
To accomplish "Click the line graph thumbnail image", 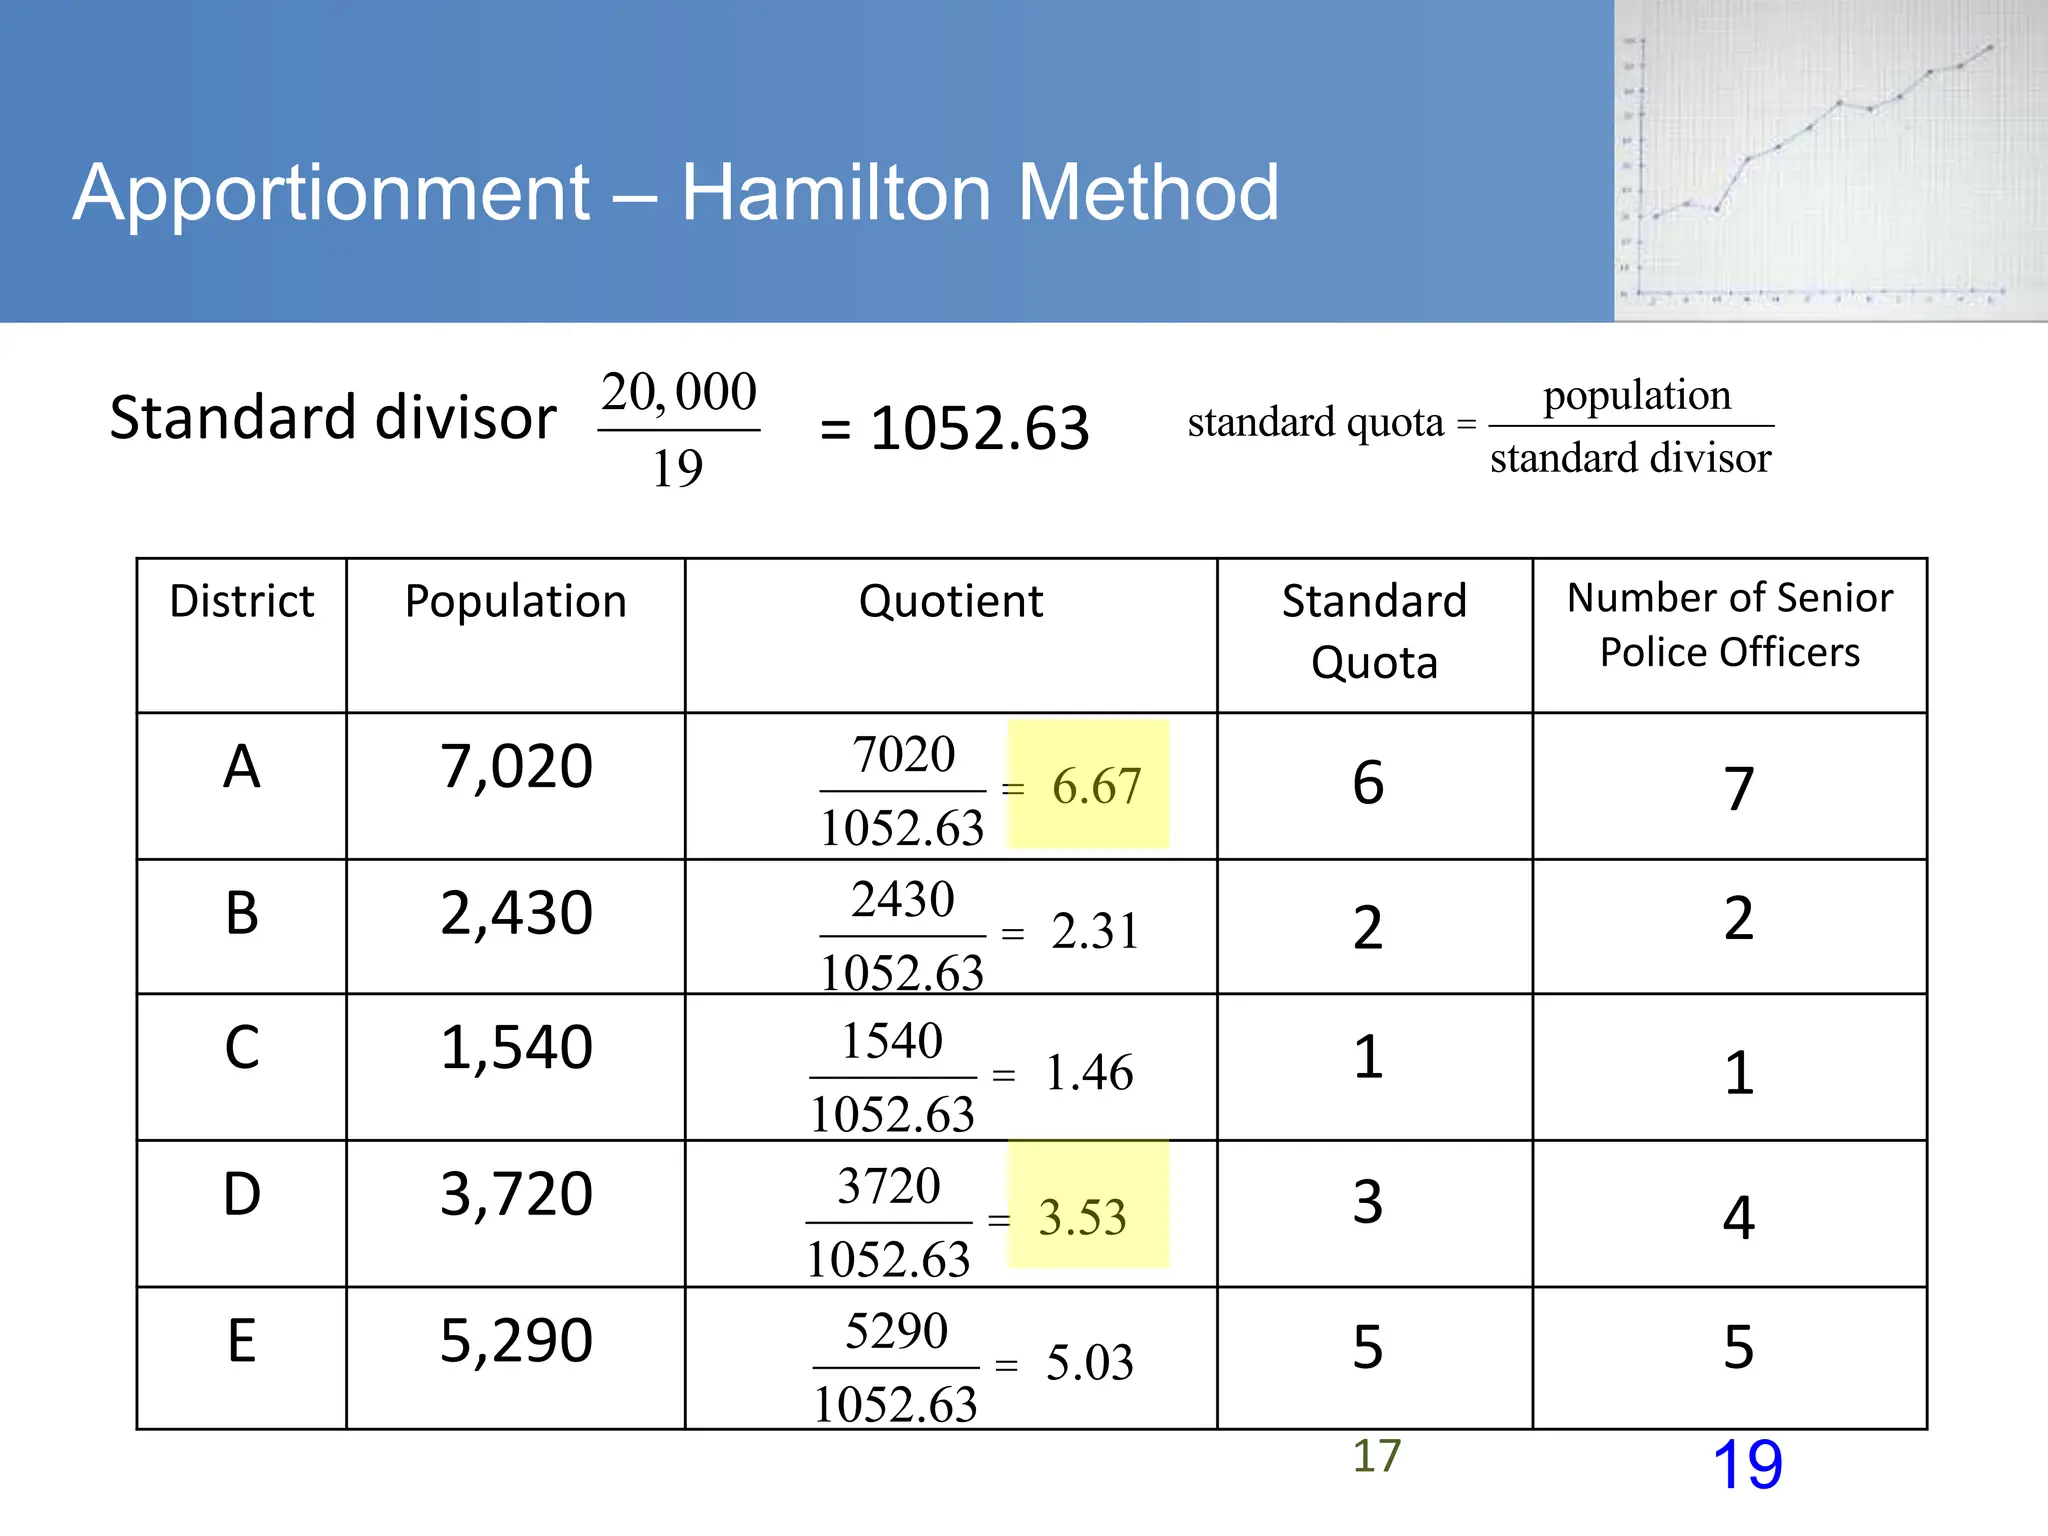I will click(1829, 162).
